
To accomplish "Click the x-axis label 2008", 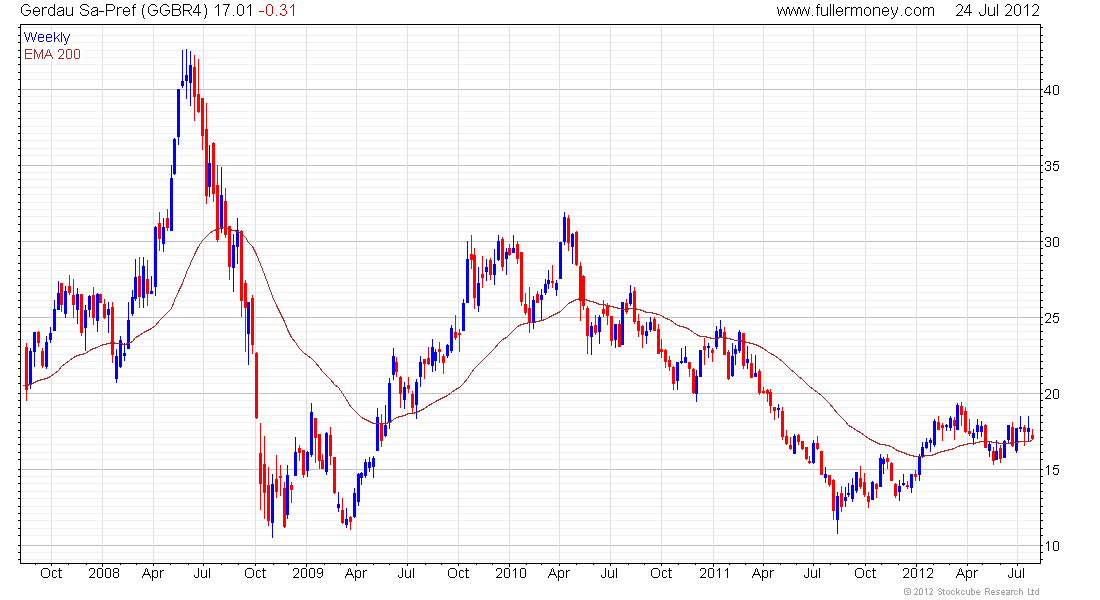I will point(104,573).
